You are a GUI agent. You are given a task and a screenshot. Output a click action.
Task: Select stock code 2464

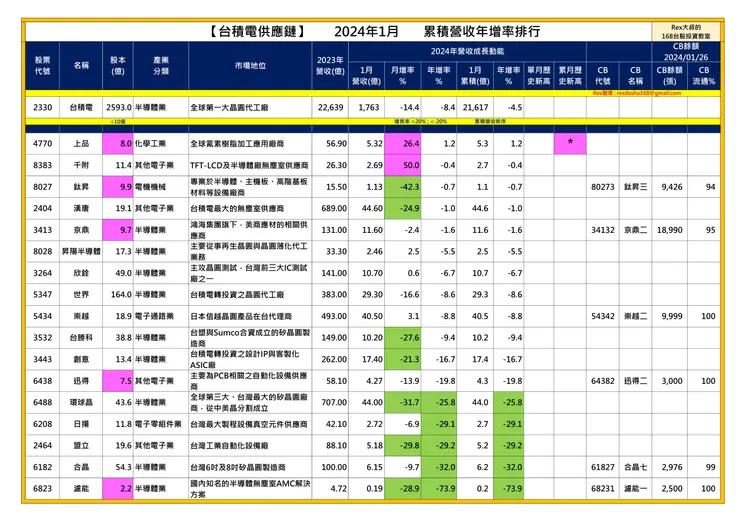pyautogui.click(x=42, y=446)
